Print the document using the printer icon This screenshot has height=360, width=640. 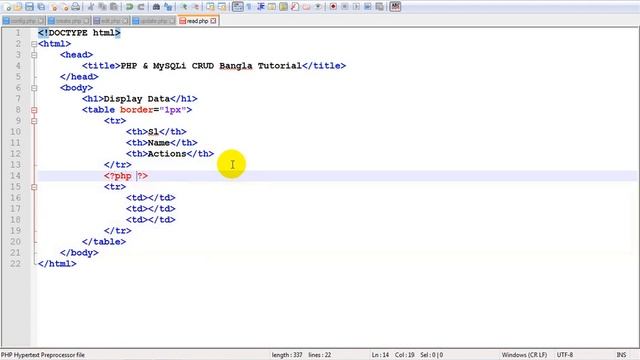[x=76, y=7]
